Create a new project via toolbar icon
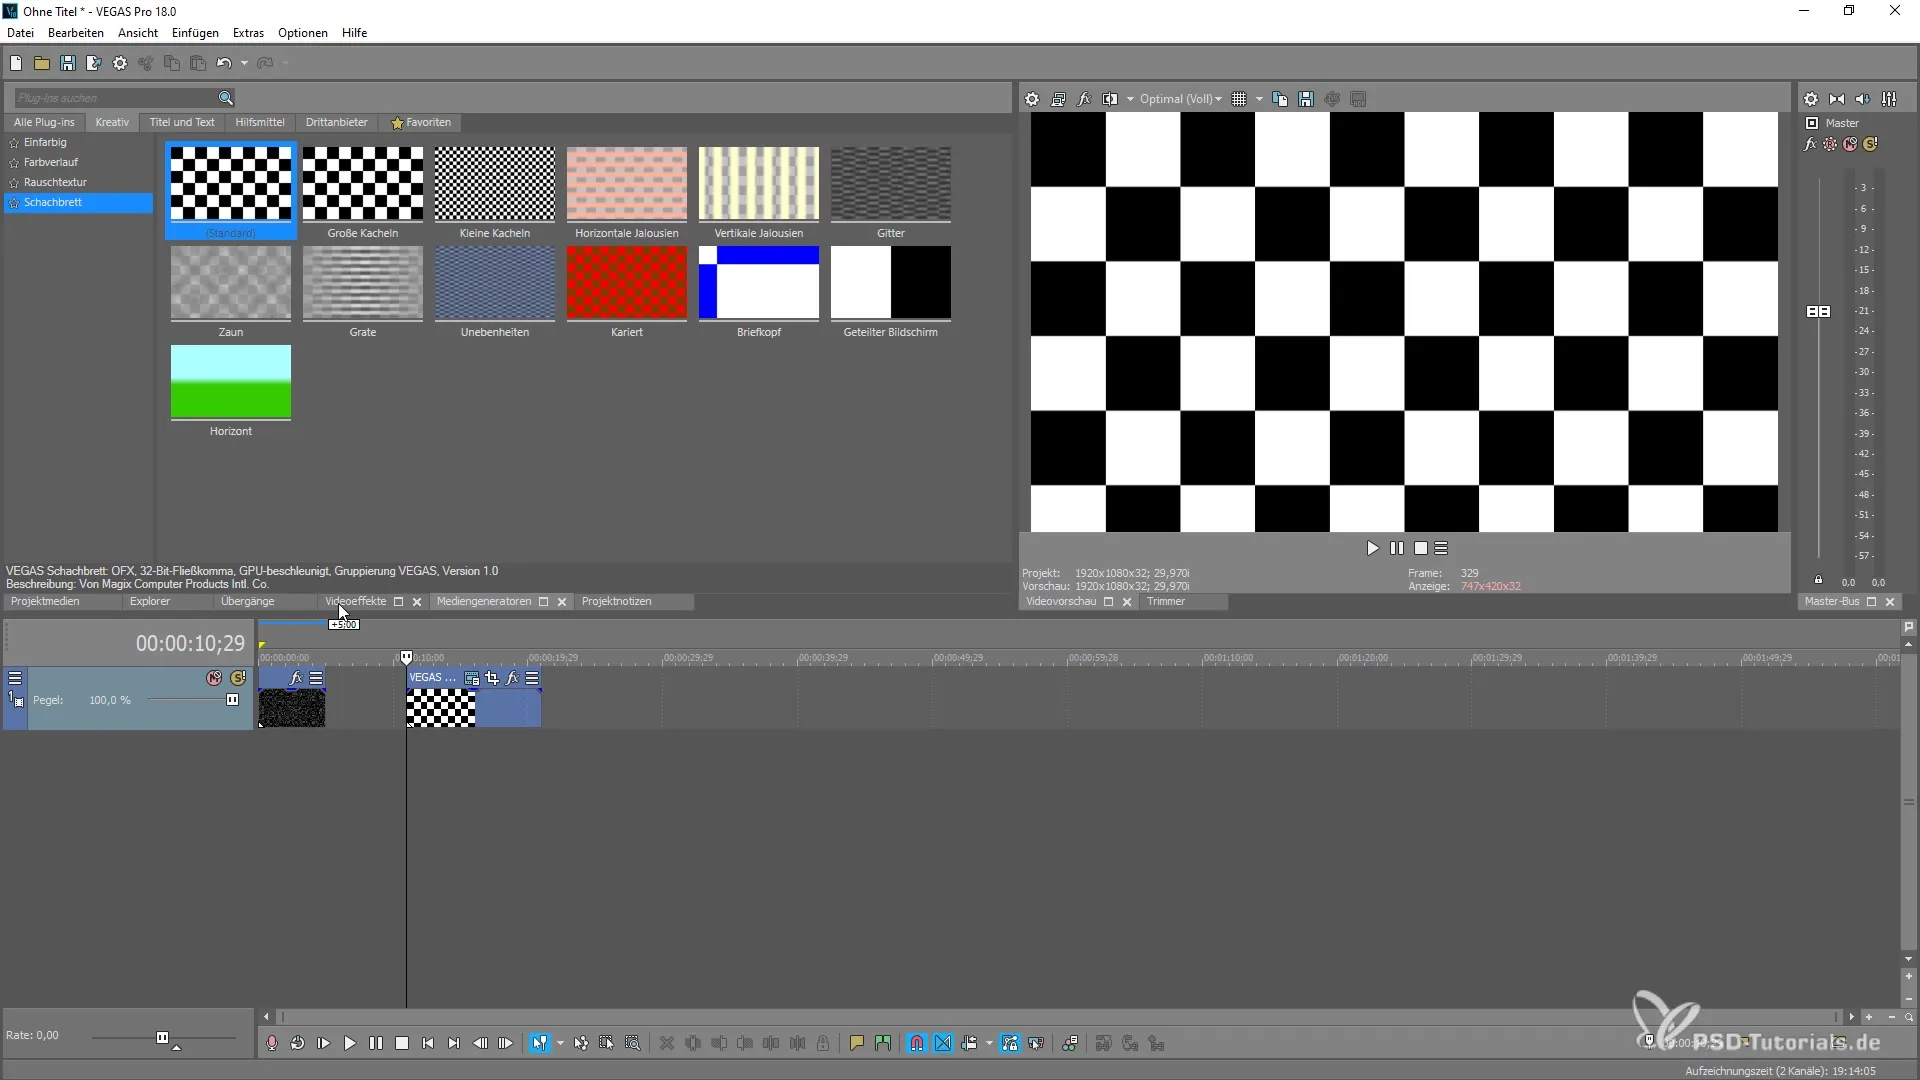1920x1080 pixels. 16,63
